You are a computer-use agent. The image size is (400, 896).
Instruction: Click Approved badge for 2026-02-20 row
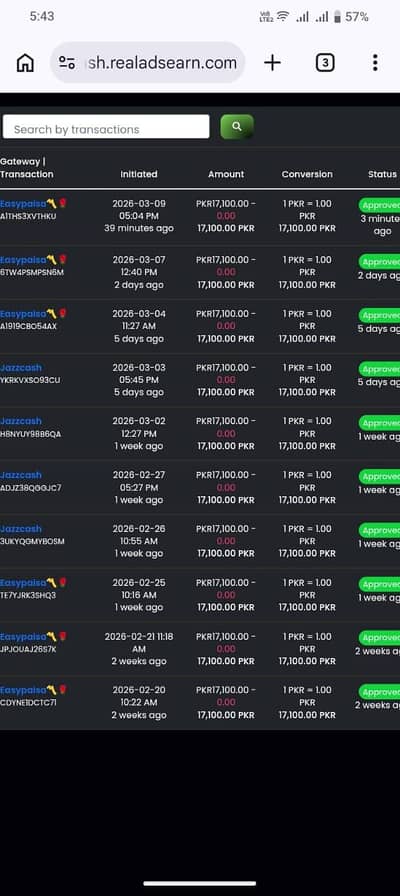[x=379, y=692]
